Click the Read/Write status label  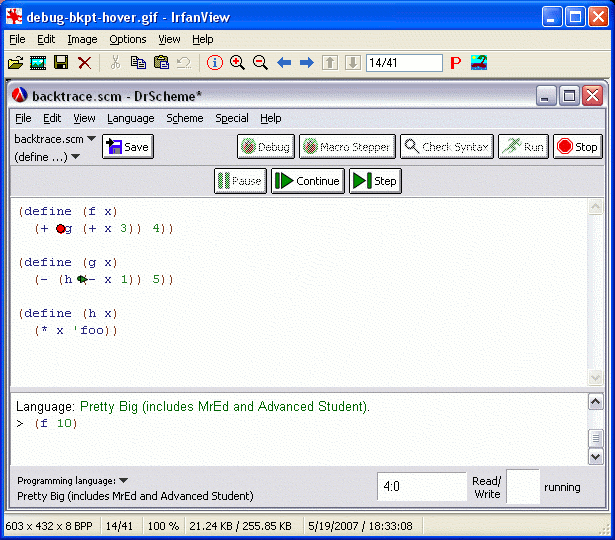(486, 487)
